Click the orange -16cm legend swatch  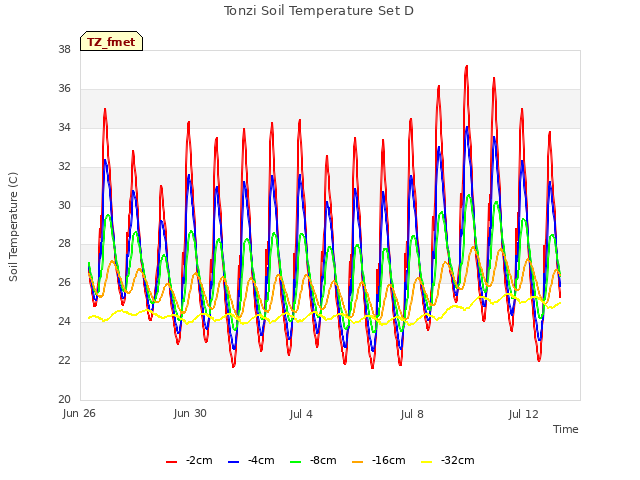tap(357, 462)
